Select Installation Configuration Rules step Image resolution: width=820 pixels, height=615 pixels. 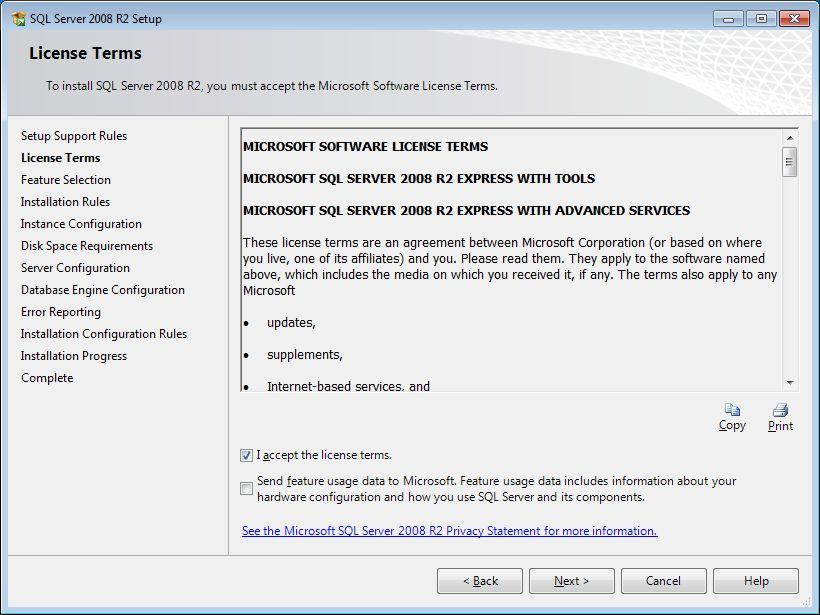(x=104, y=334)
